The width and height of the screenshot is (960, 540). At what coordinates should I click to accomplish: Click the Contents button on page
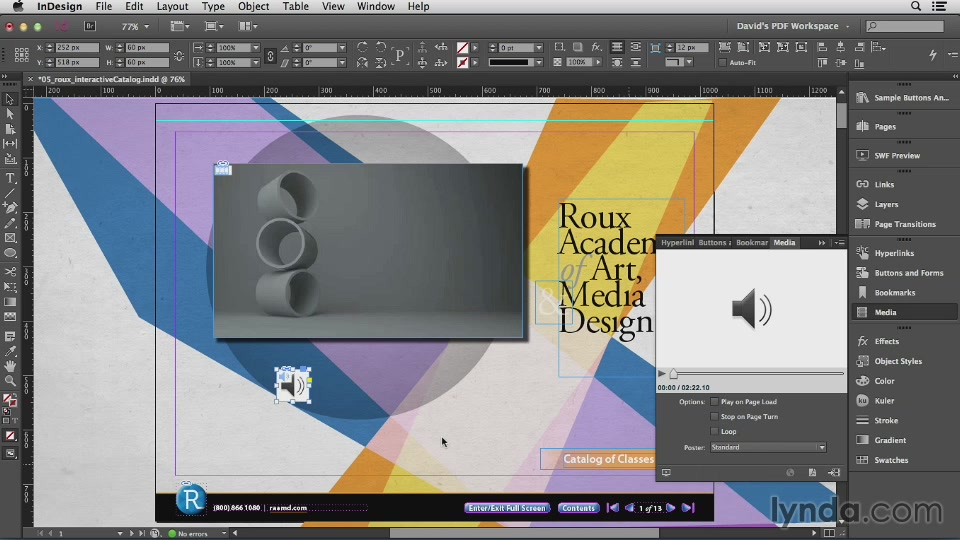tap(578, 508)
